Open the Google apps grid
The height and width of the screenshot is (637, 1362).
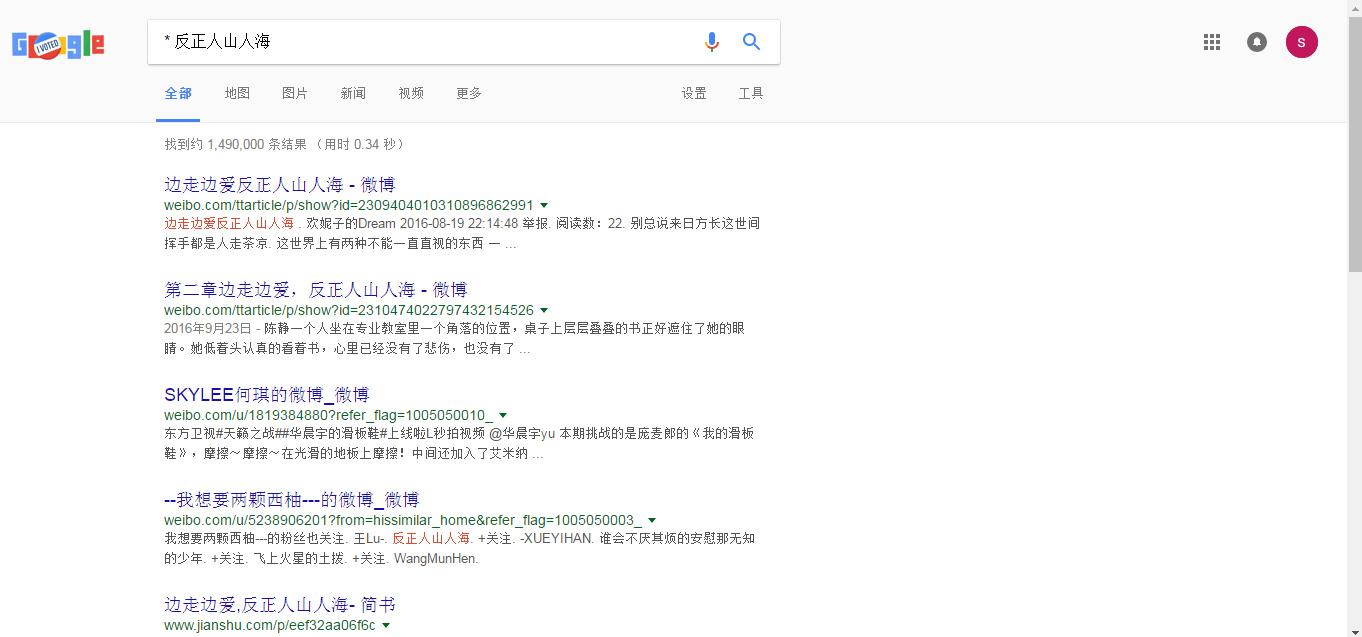click(x=1212, y=42)
